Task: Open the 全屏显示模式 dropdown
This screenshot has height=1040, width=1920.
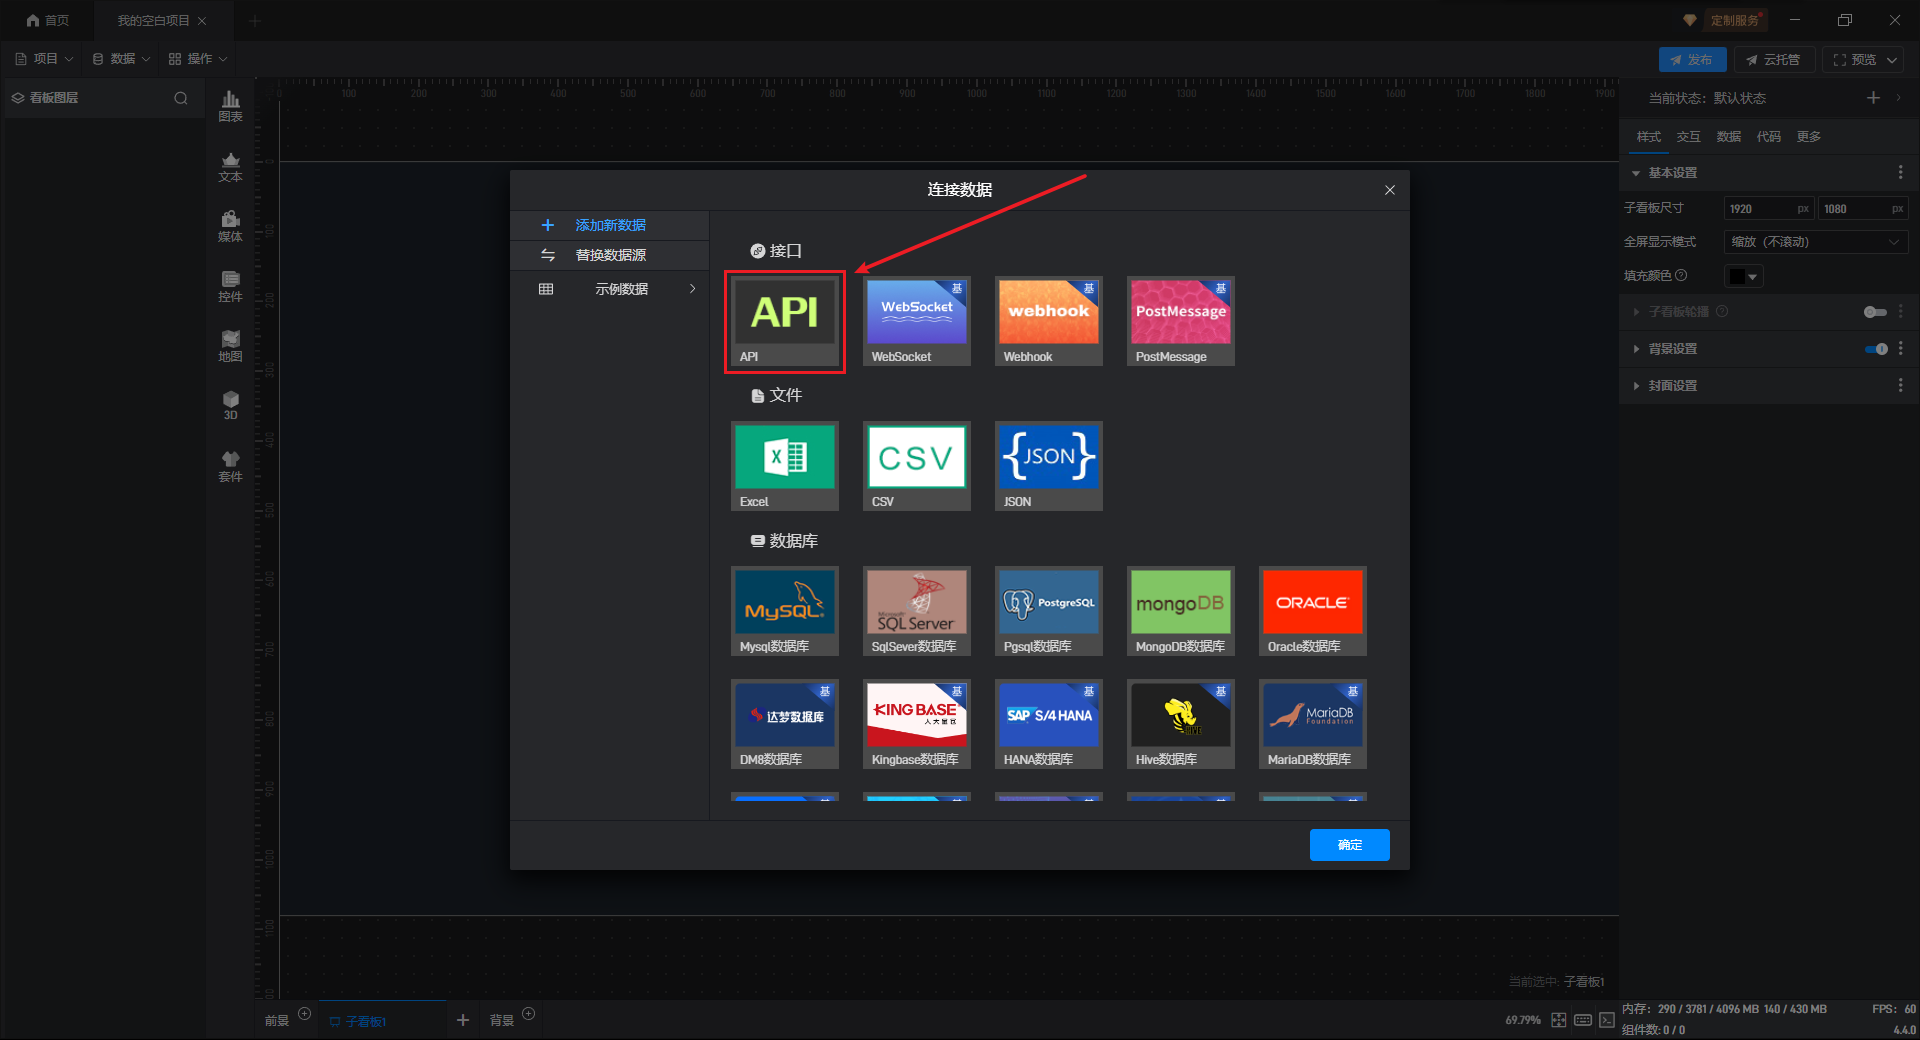Action: 1816,242
